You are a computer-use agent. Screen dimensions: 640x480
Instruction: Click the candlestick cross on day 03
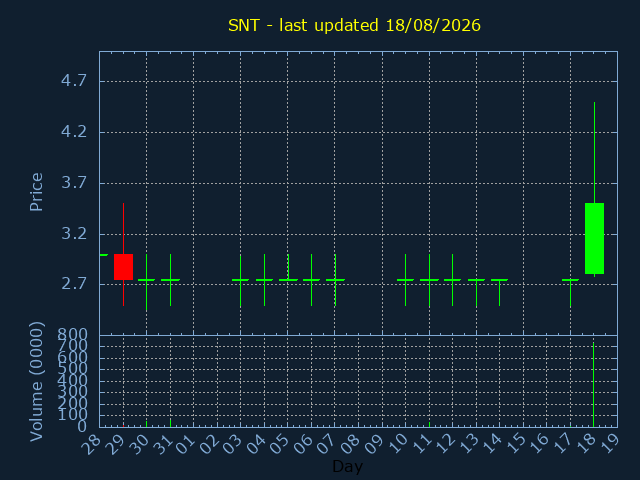pyautogui.click(x=240, y=280)
